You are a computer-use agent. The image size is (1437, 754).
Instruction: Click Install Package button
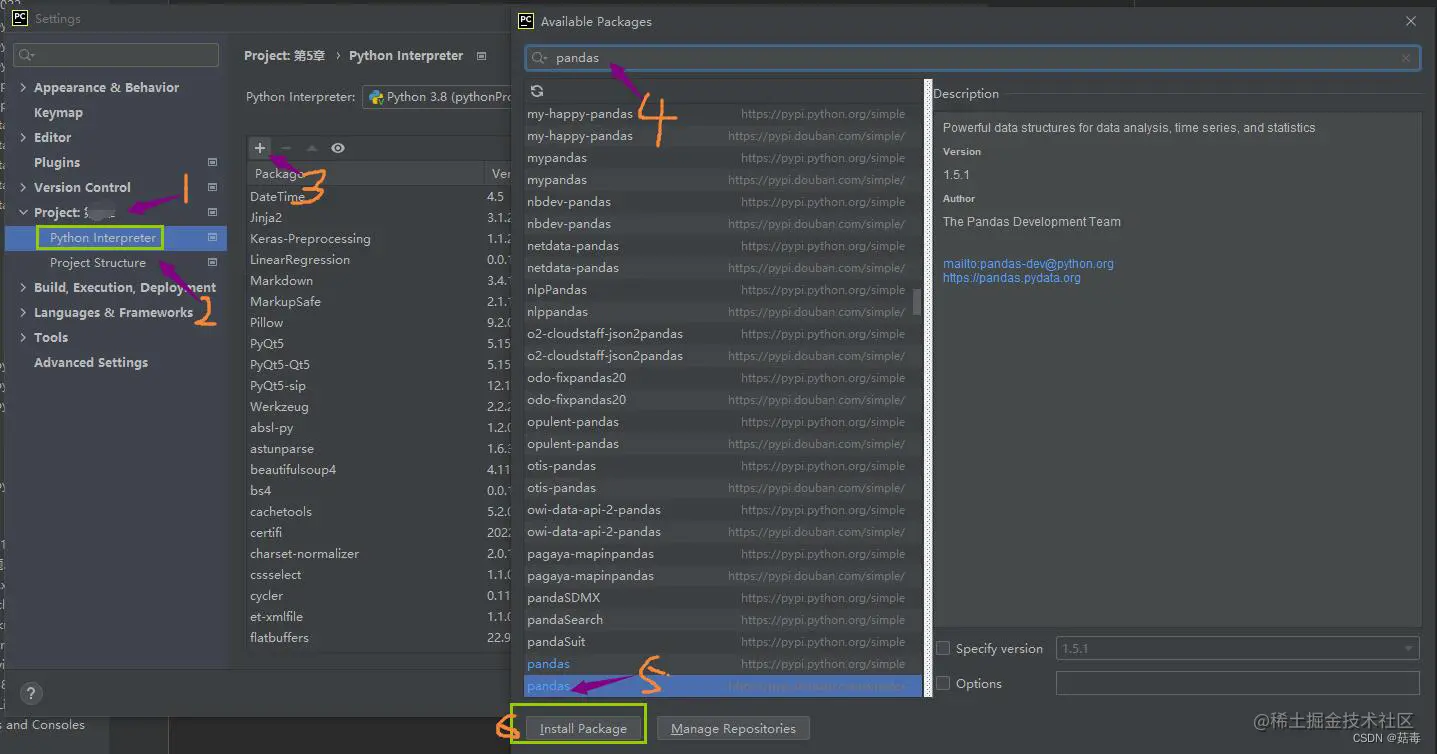[x=583, y=728]
